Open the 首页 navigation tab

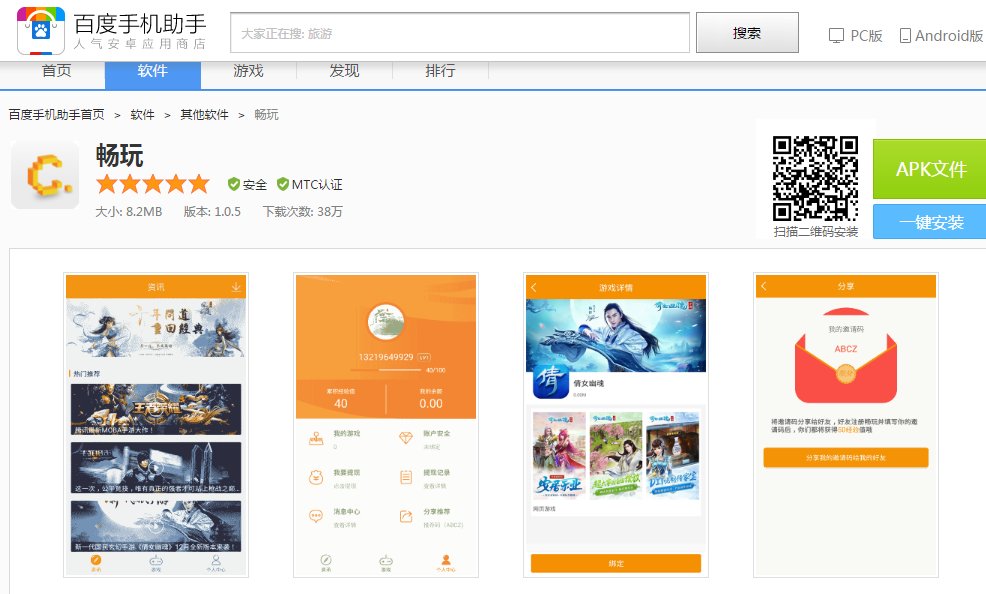[56, 71]
